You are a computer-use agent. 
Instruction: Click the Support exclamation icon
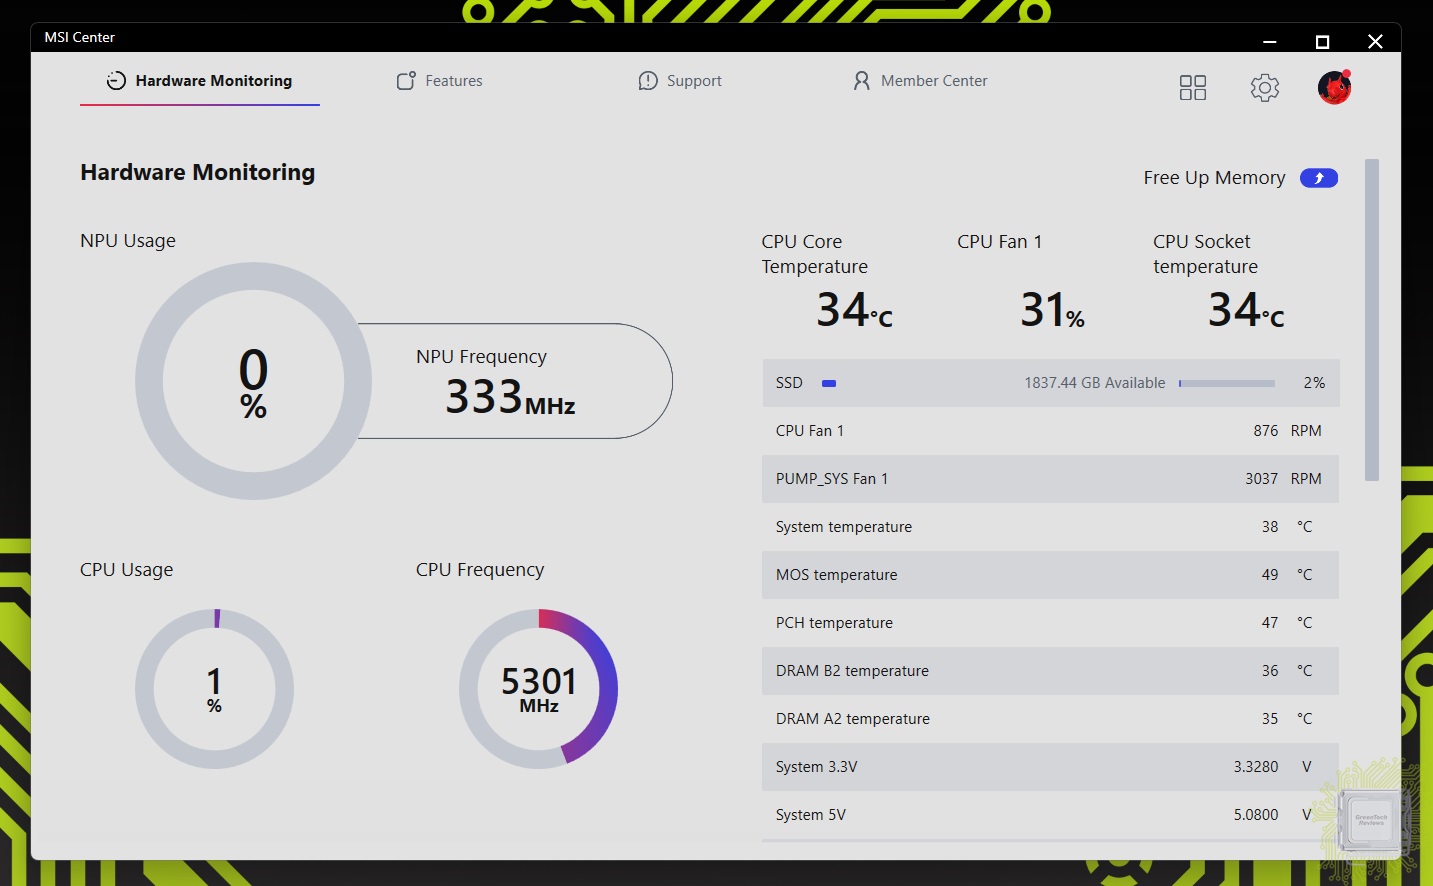tap(648, 81)
